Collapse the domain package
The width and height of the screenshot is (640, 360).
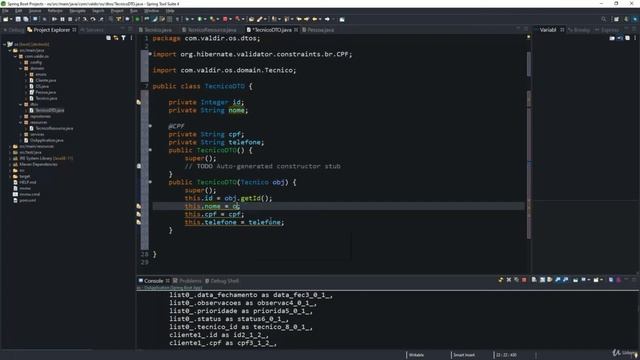pyautogui.click(x=21, y=68)
